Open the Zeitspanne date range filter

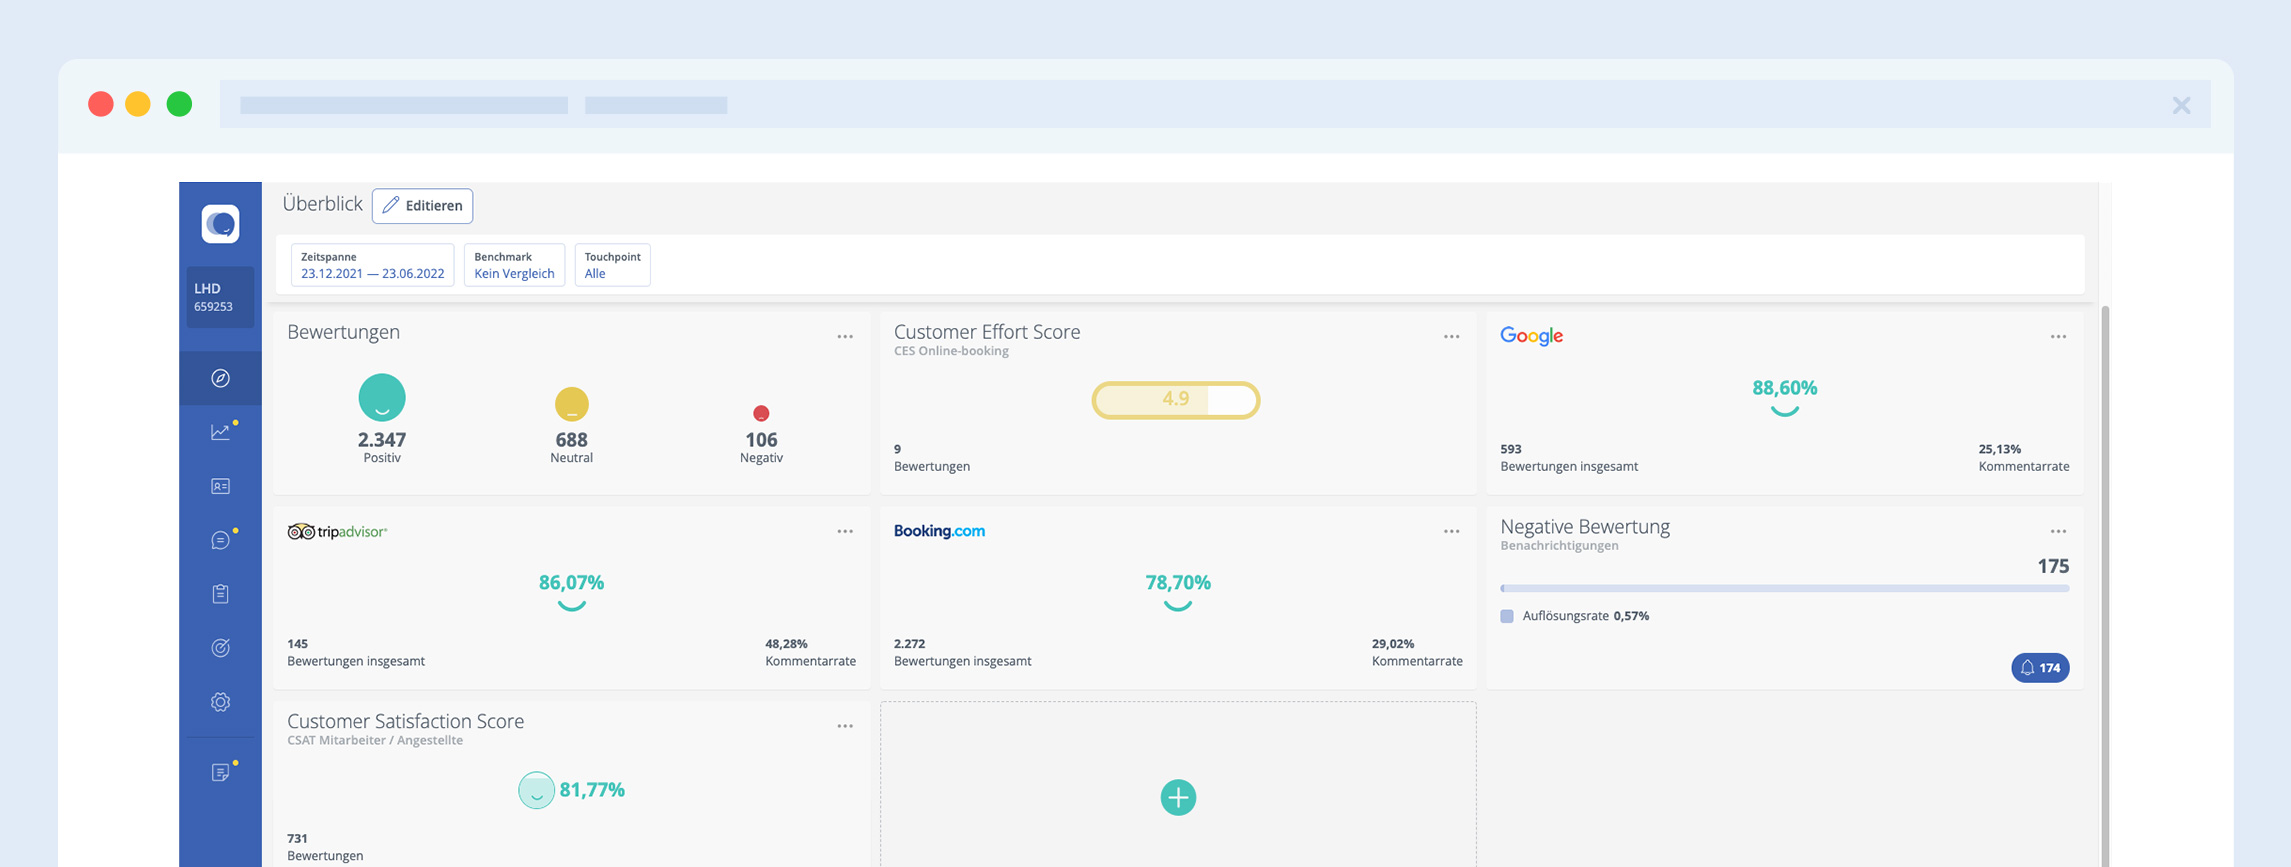coord(372,265)
